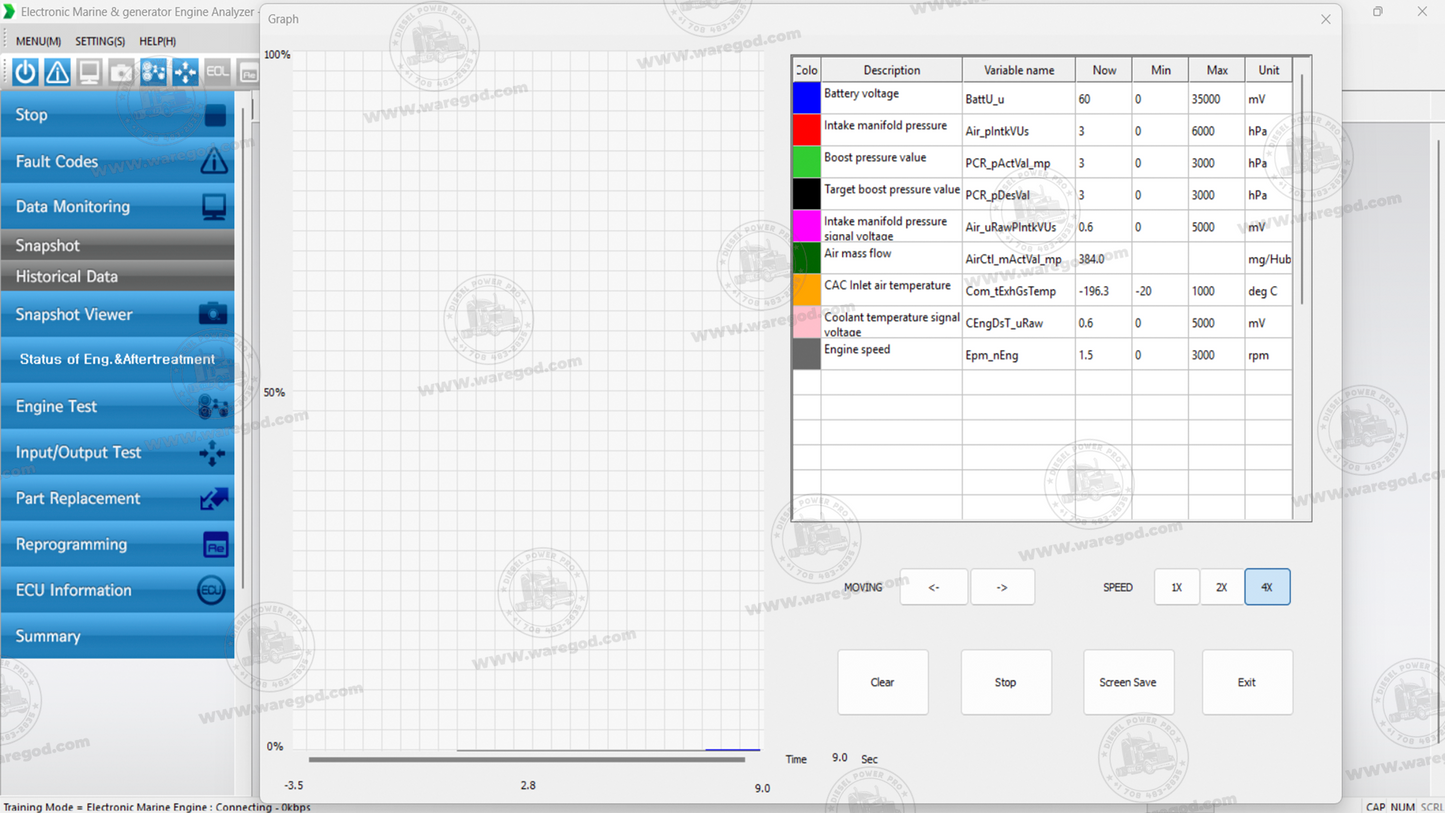Click the power icon in toolbar
The height and width of the screenshot is (813, 1445).
(25, 72)
